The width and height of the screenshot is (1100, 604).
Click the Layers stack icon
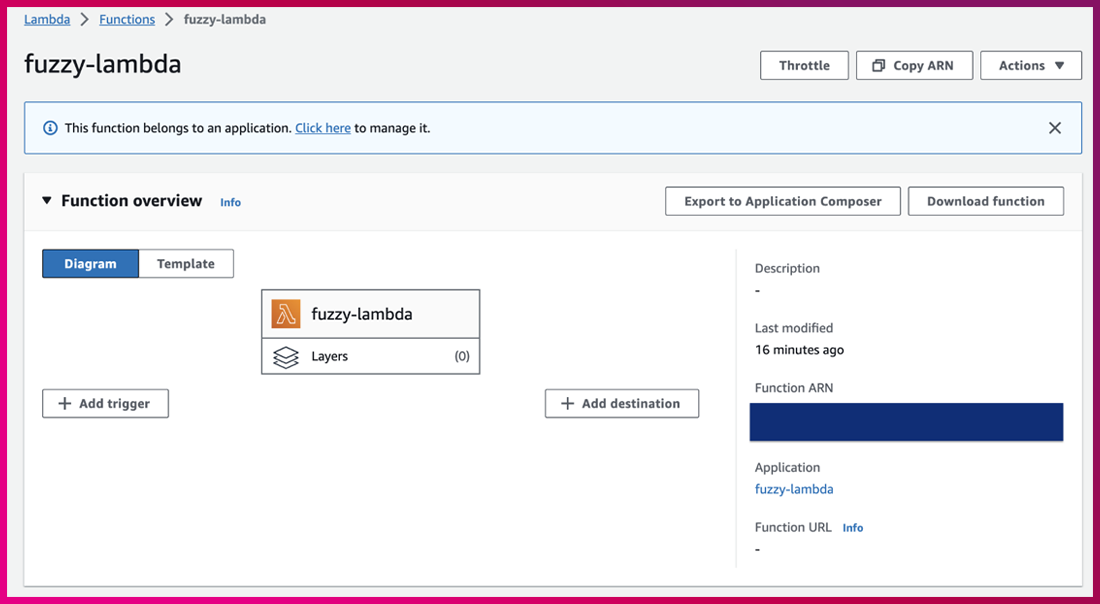pyautogui.click(x=286, y=357)
